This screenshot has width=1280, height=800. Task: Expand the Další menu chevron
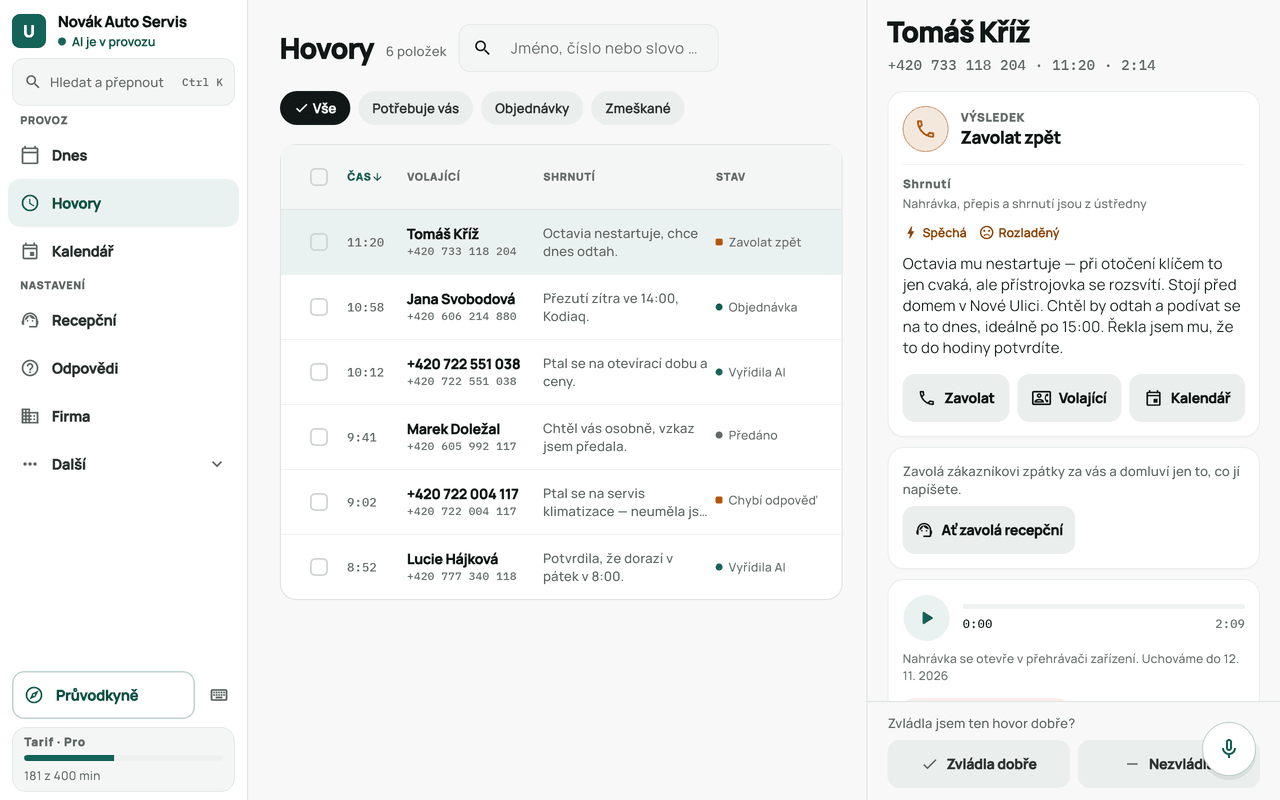tap(217, 464)
